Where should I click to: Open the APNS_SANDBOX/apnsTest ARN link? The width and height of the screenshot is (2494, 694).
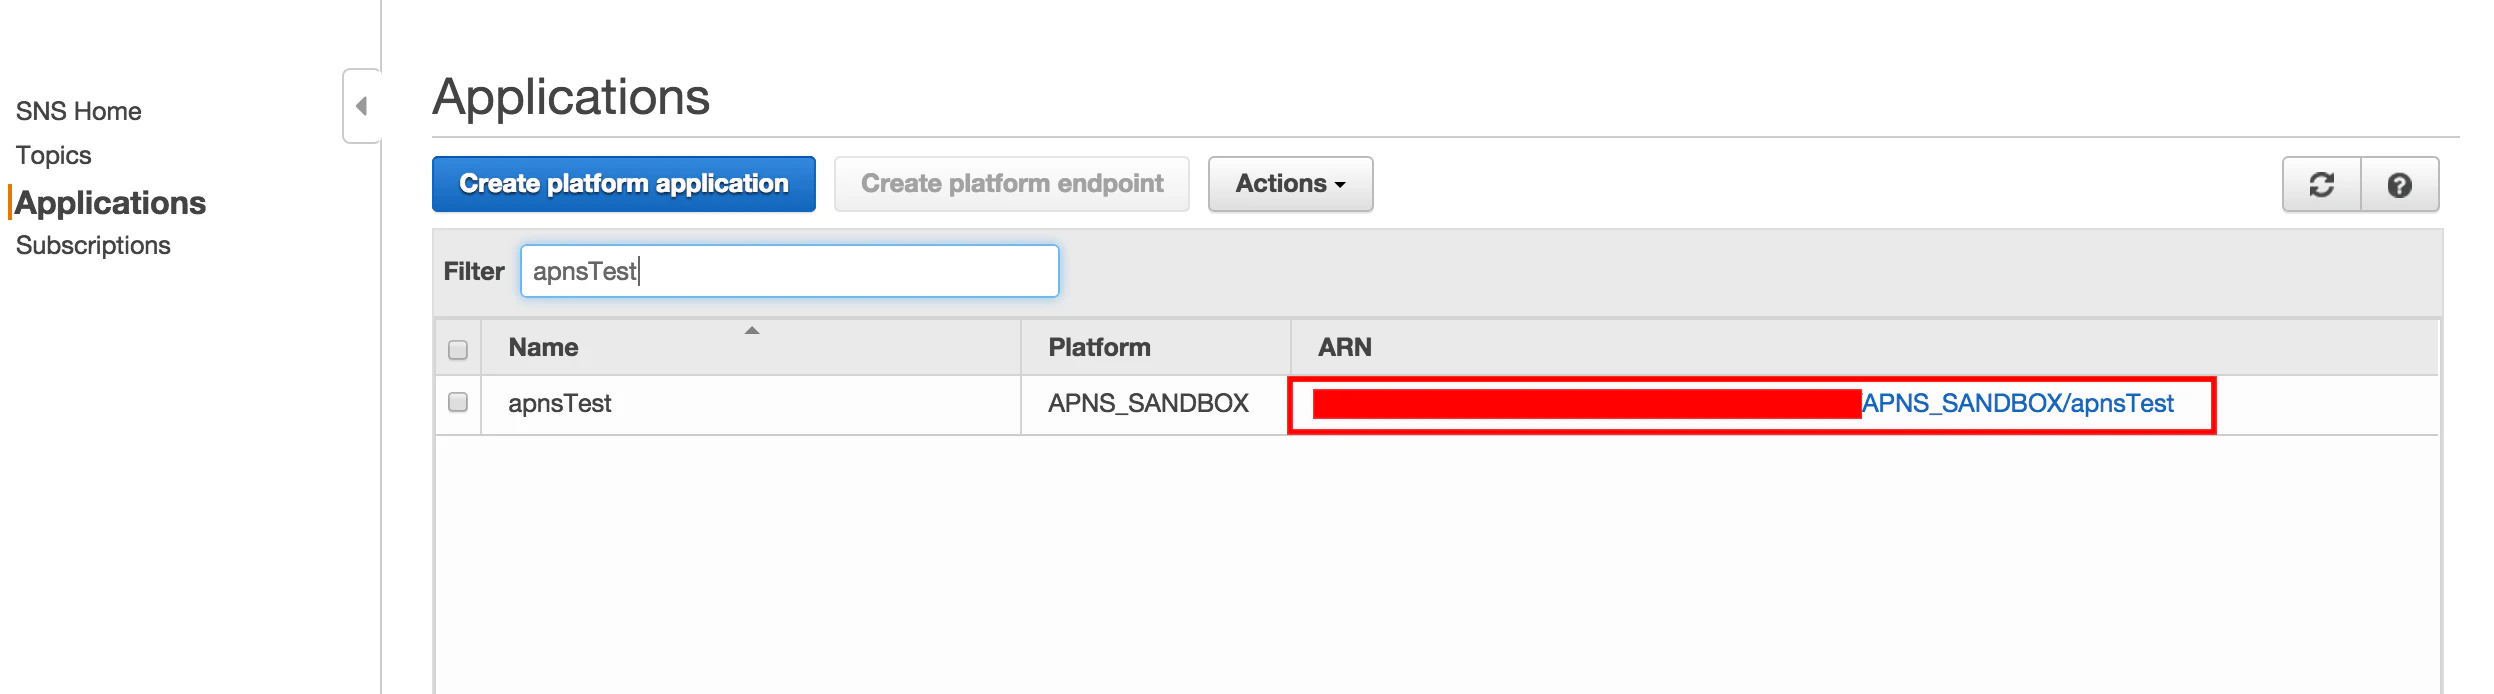(2017, 404)
